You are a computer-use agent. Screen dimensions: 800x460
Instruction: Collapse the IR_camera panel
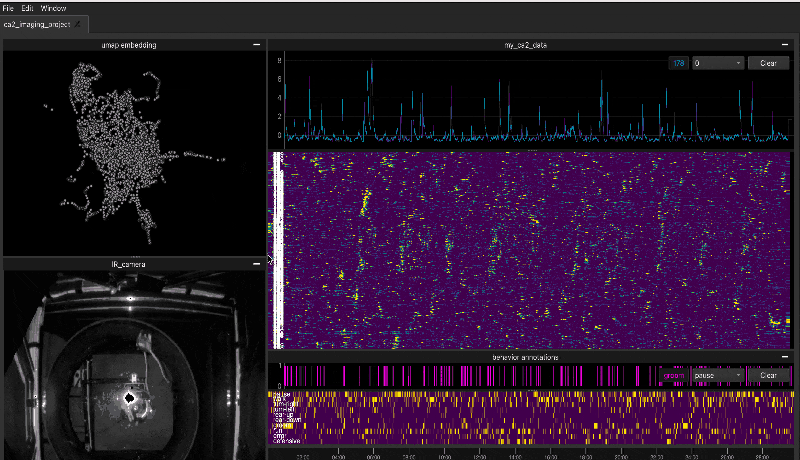click(x=257, y=264)
